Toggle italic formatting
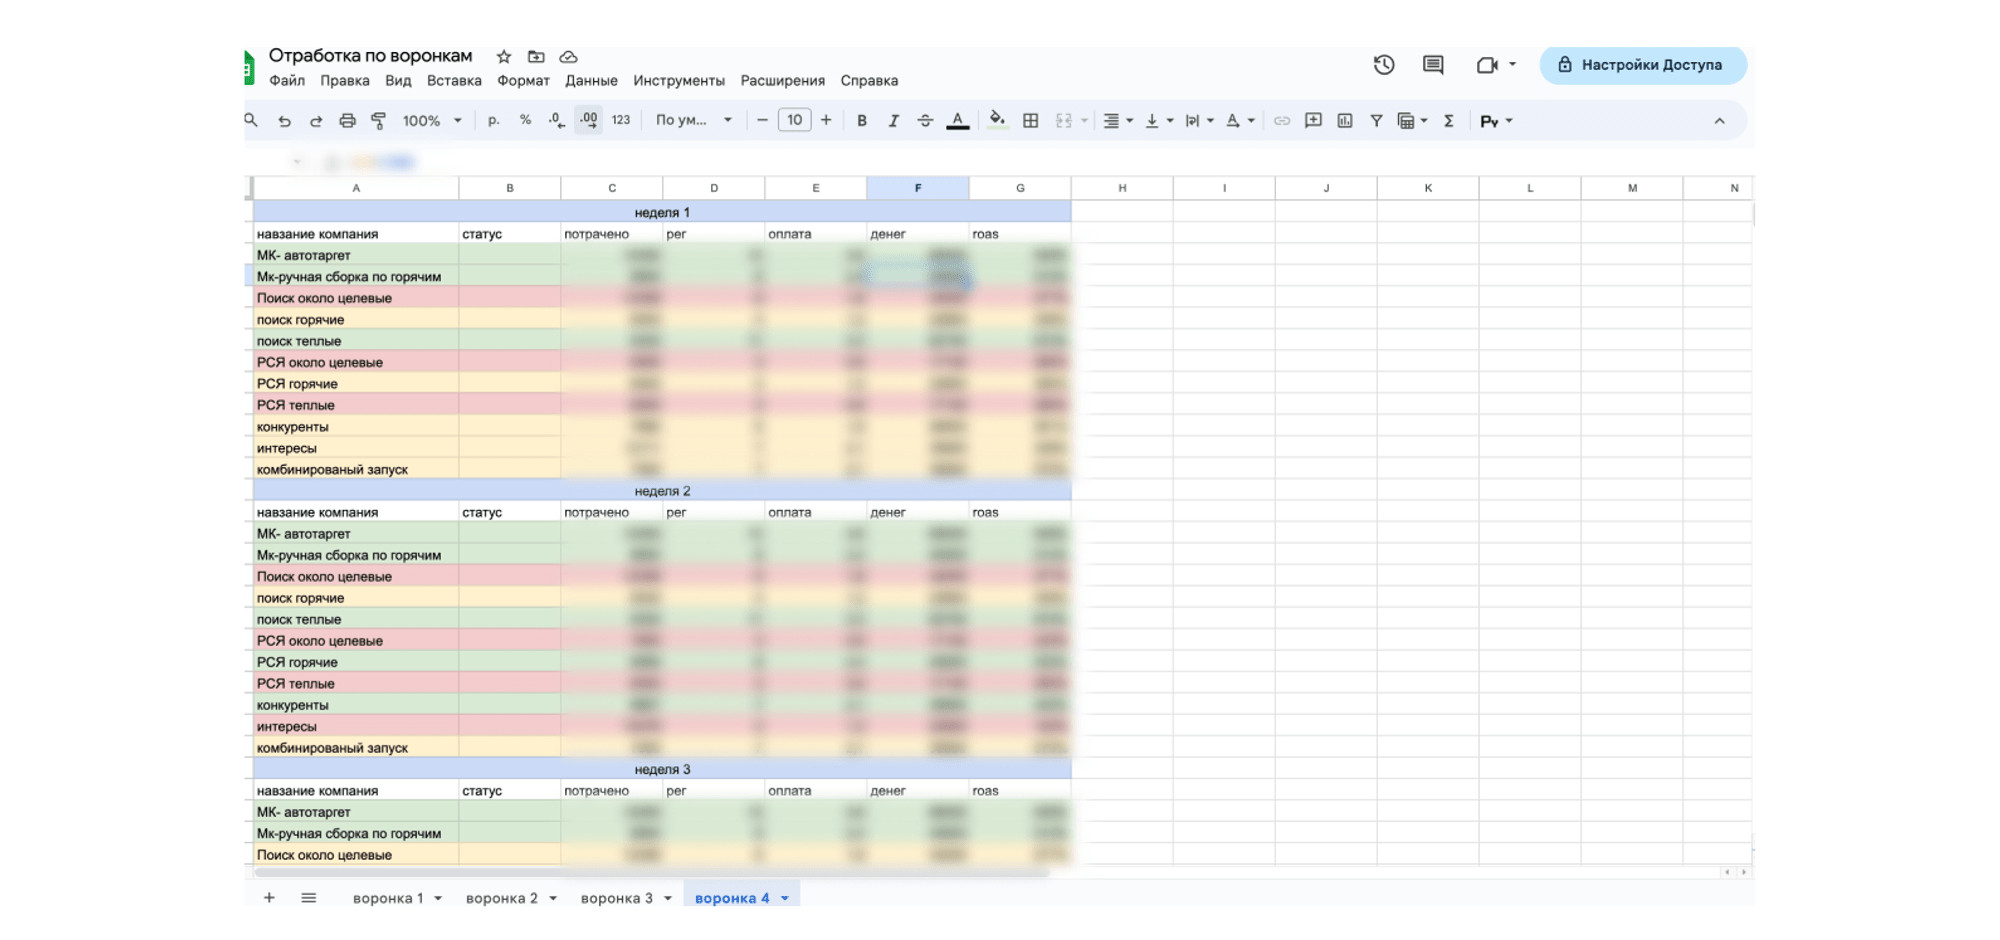The height and width of the screenshot is (940, 2000). tap(893, 121)
